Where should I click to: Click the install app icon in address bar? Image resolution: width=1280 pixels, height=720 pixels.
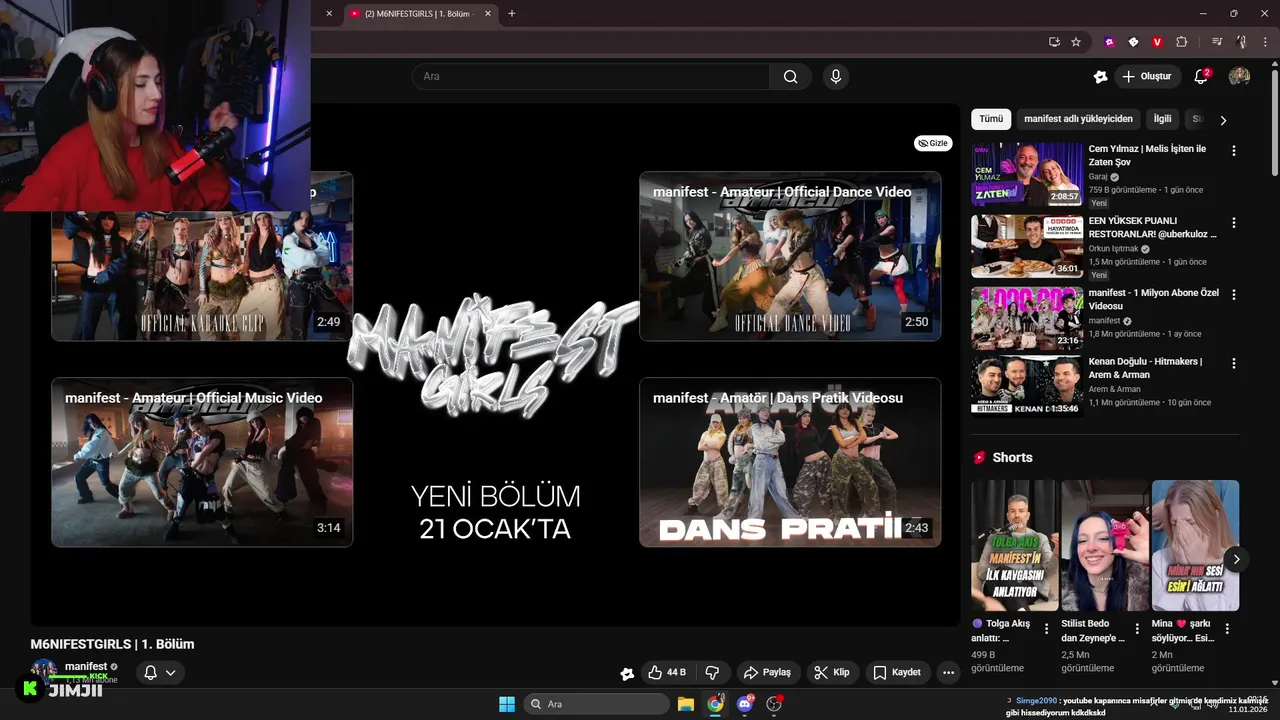(1054, 42)
